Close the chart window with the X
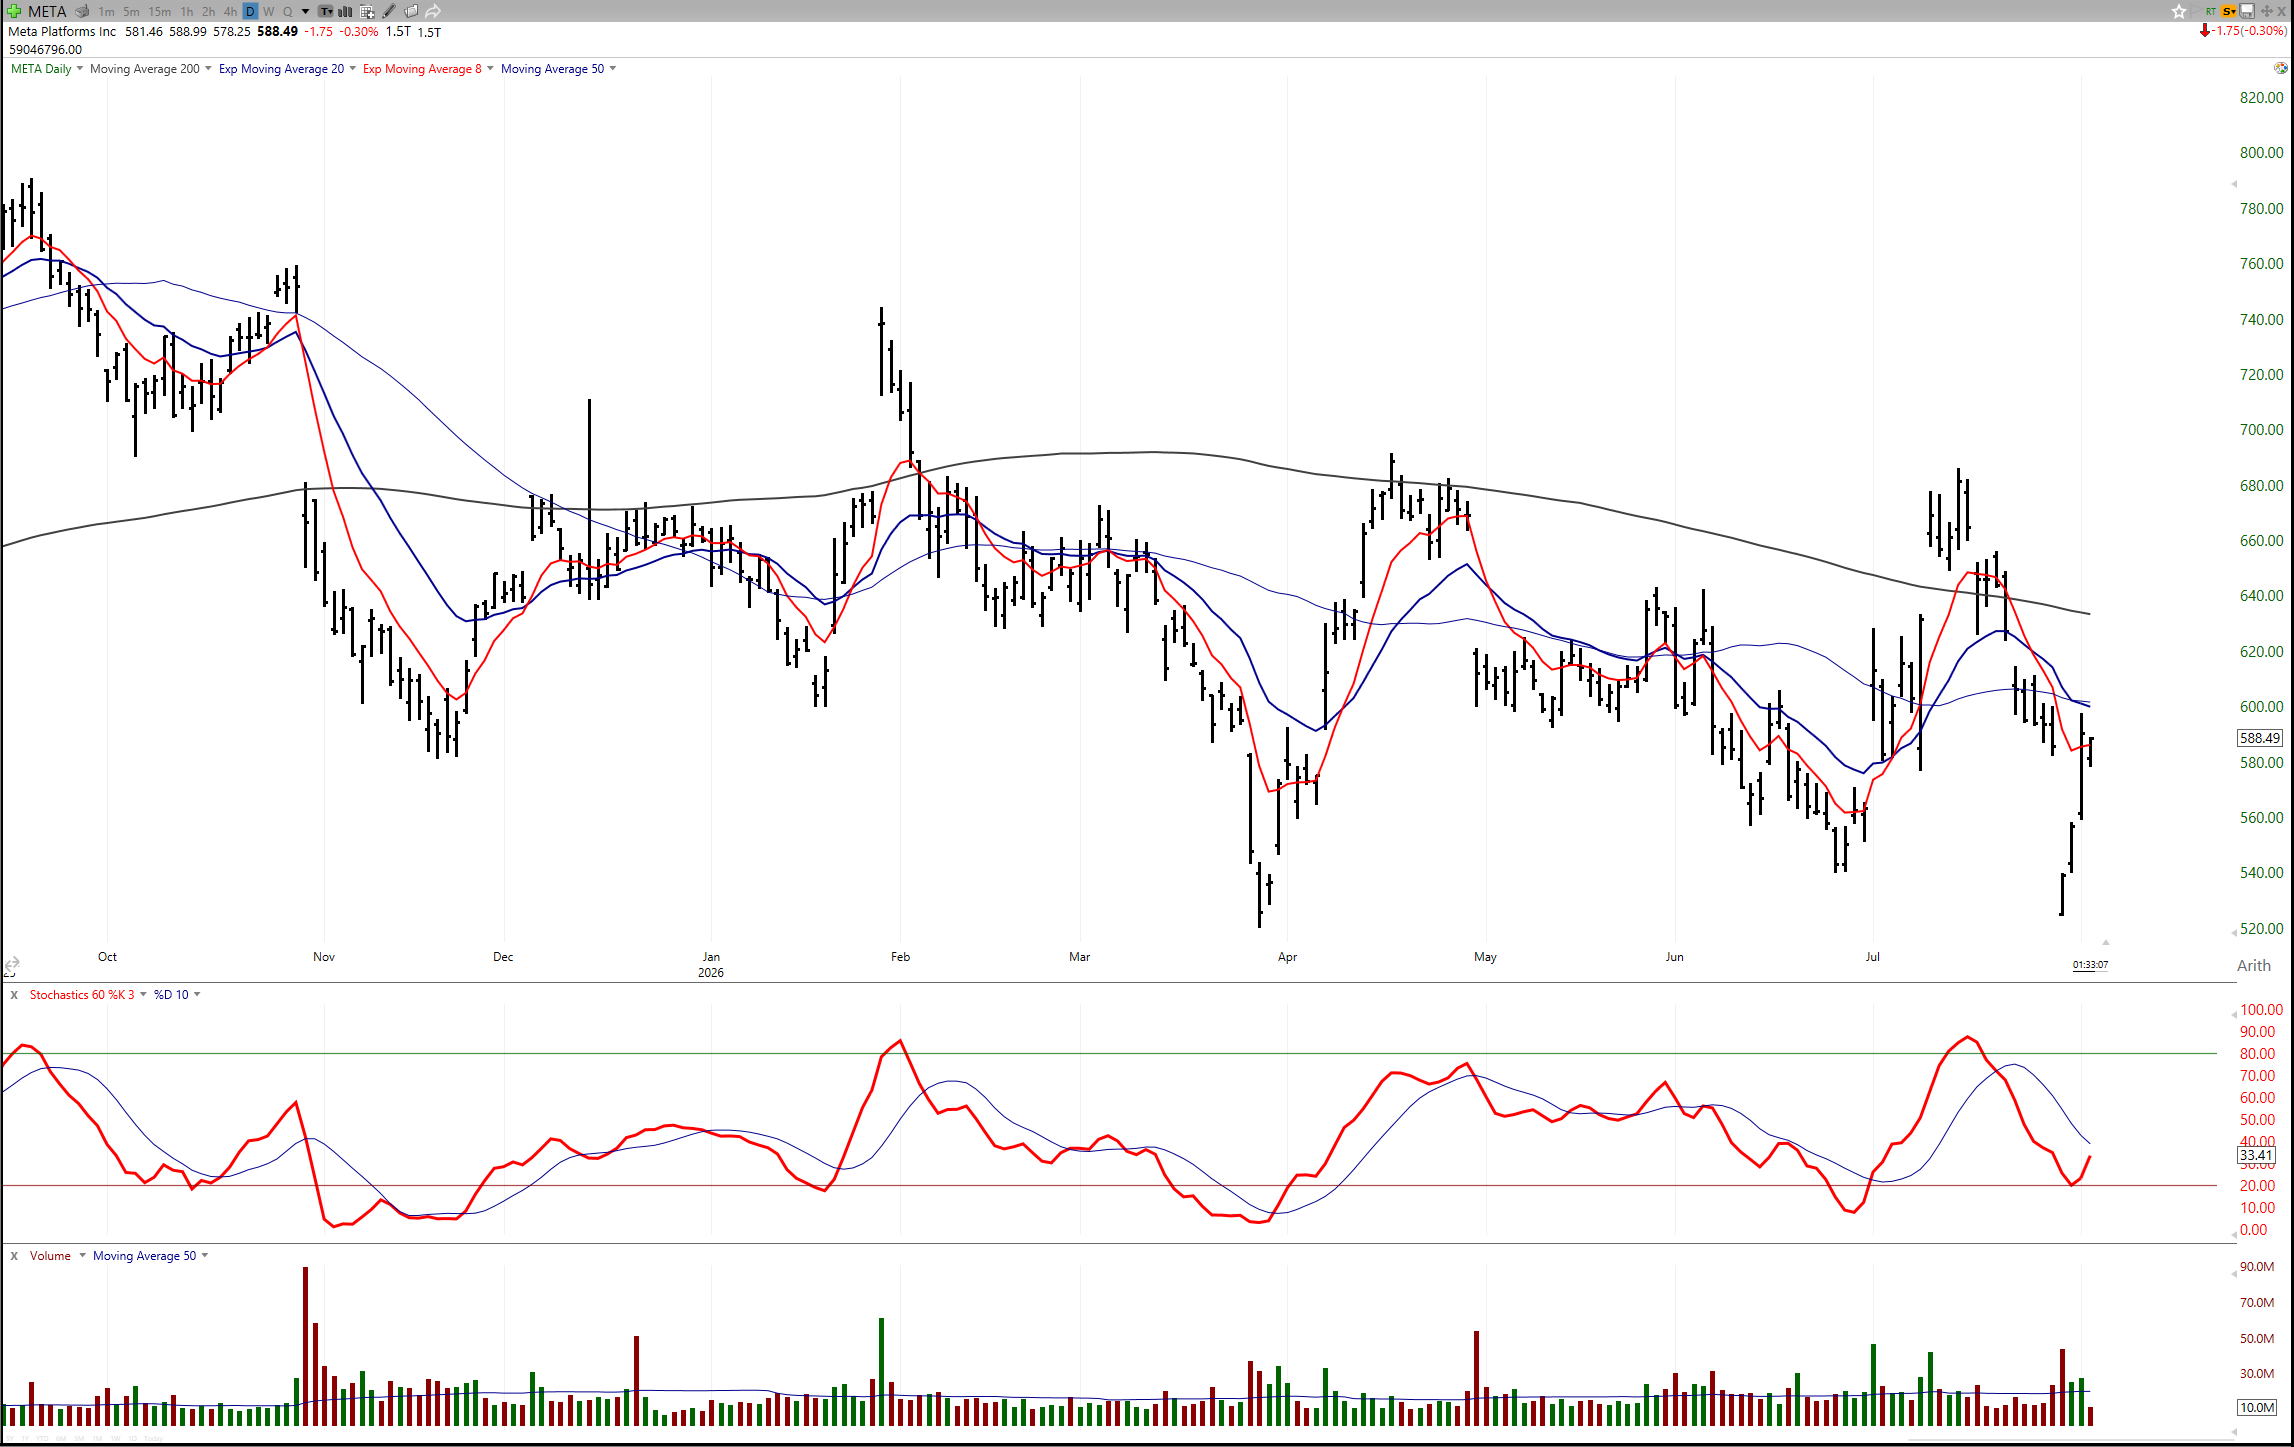2294x1447 pixels. [2283, 11]
